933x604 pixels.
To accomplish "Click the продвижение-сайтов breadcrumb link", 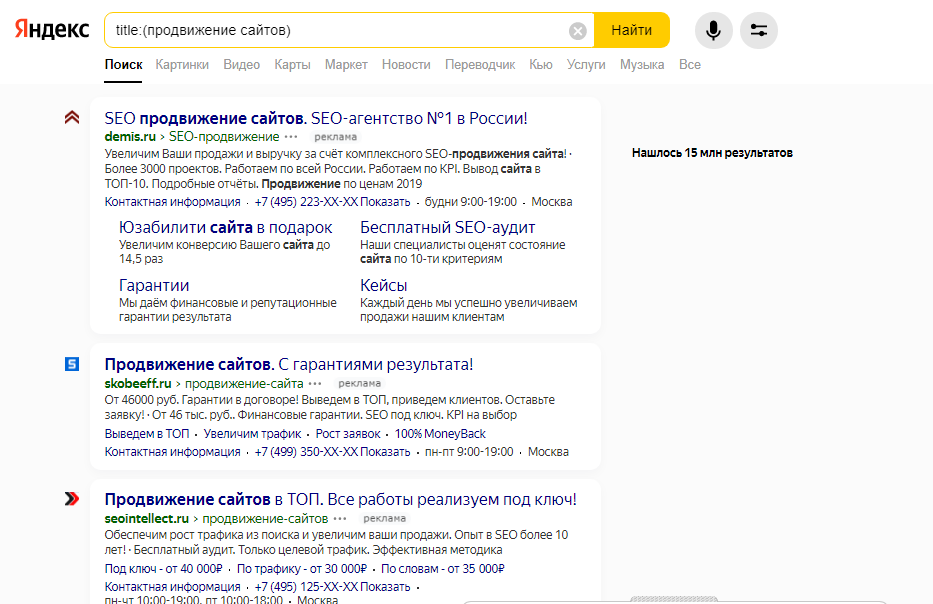I will pyautogui.click(x=265, y=519).
